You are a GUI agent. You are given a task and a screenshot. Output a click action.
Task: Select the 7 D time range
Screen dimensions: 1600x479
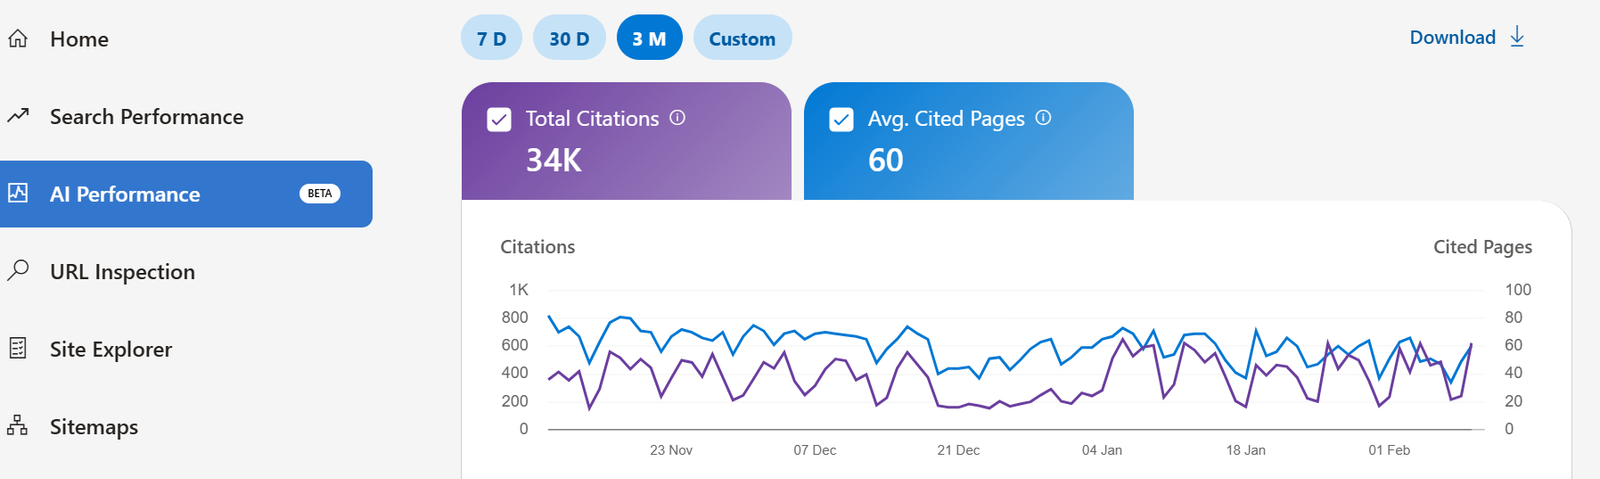491,38
